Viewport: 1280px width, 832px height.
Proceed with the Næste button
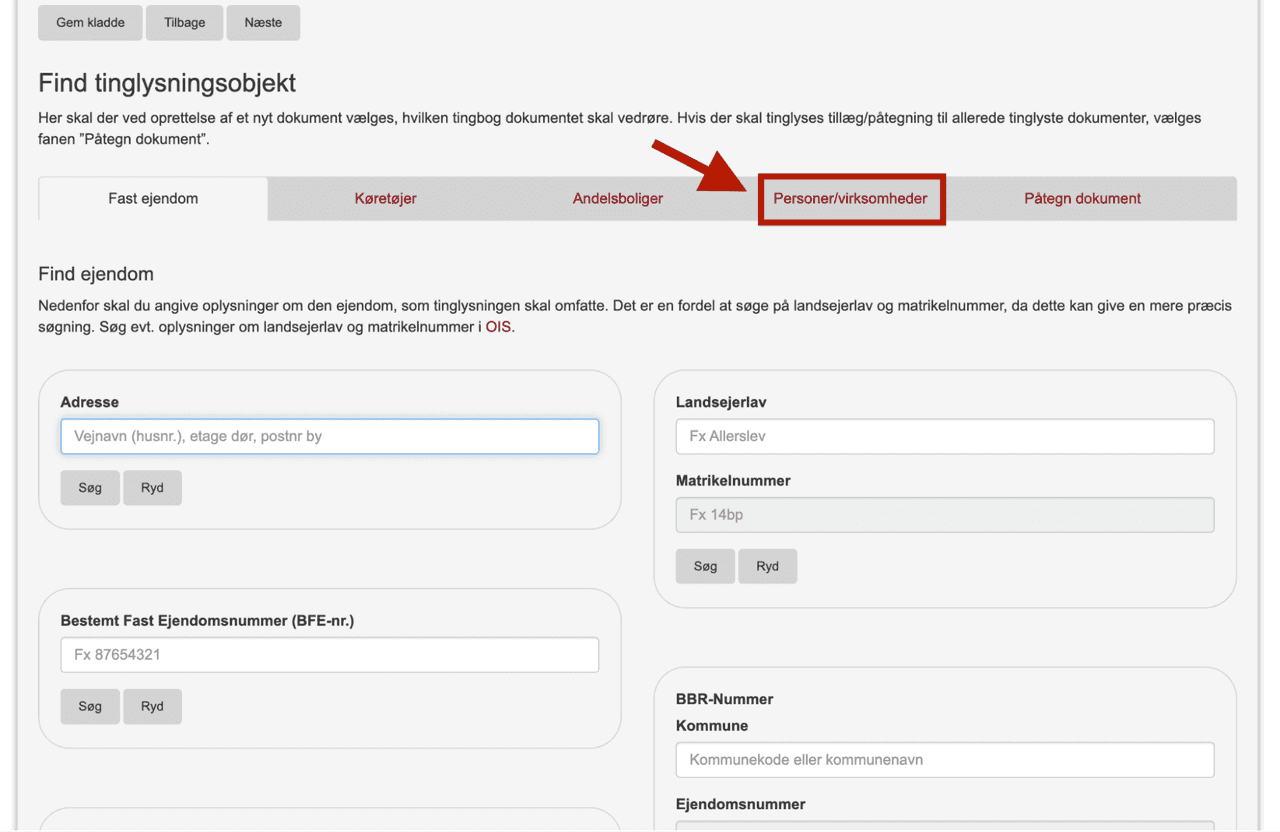pos(263,23)
